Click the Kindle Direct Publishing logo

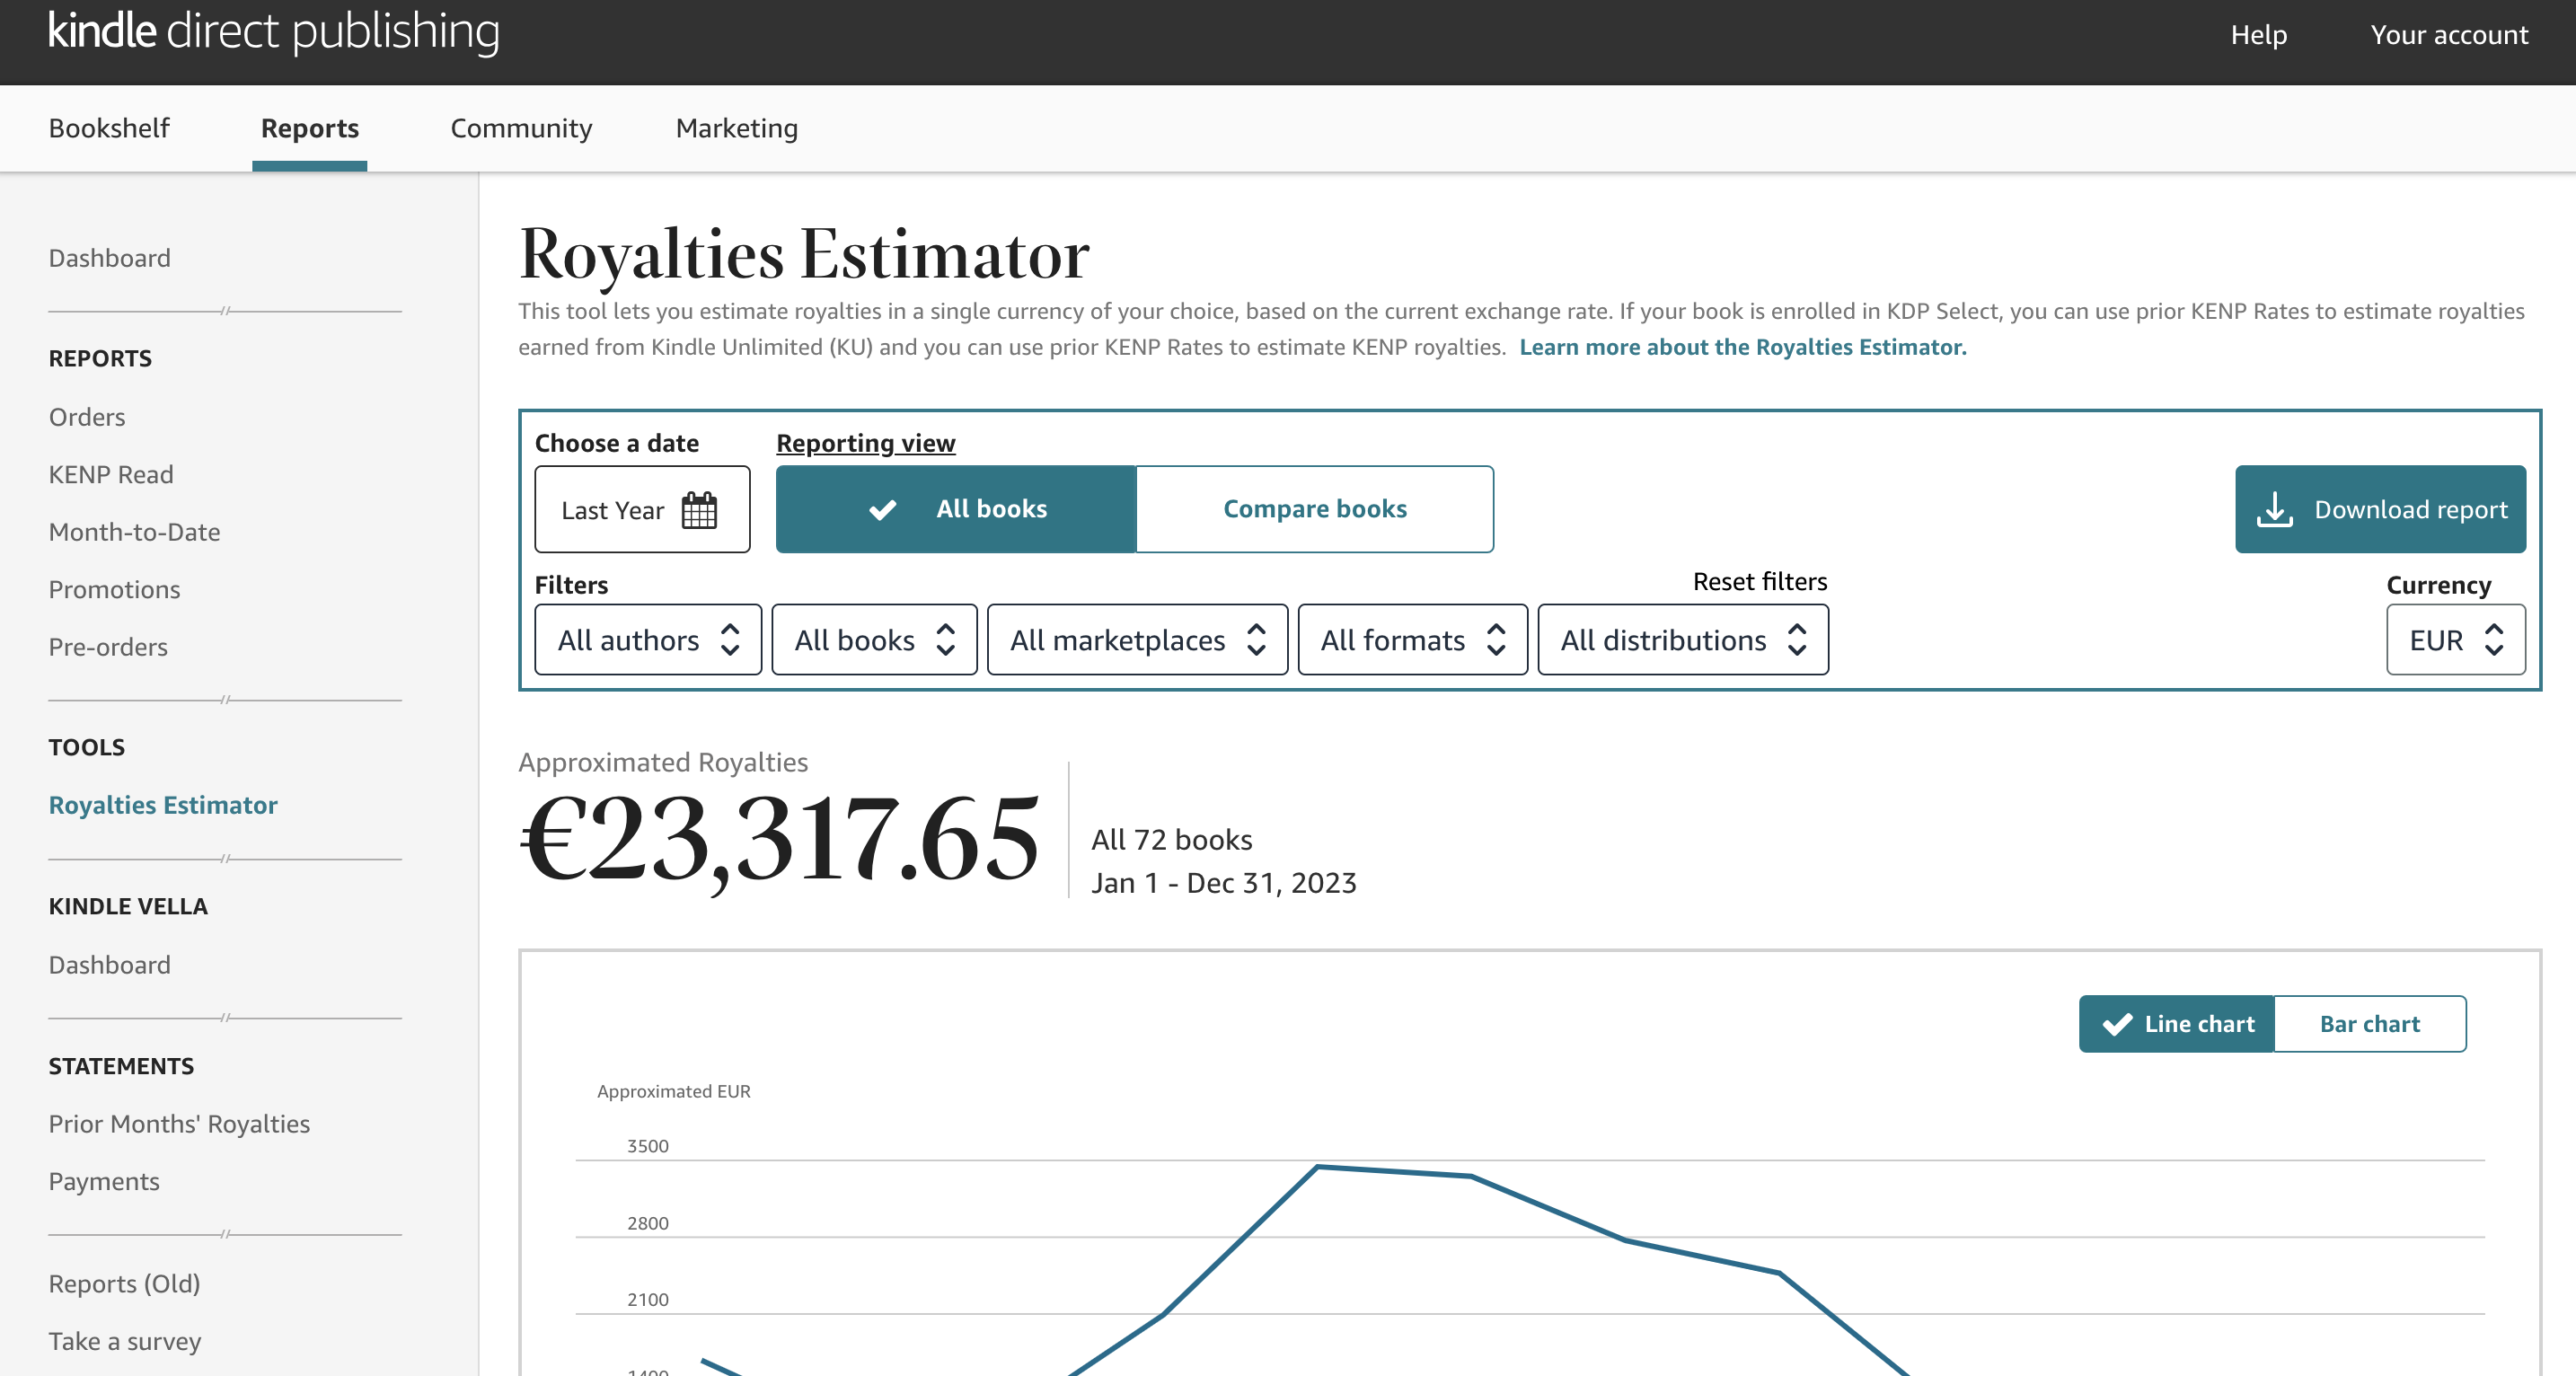pos(274,32)
